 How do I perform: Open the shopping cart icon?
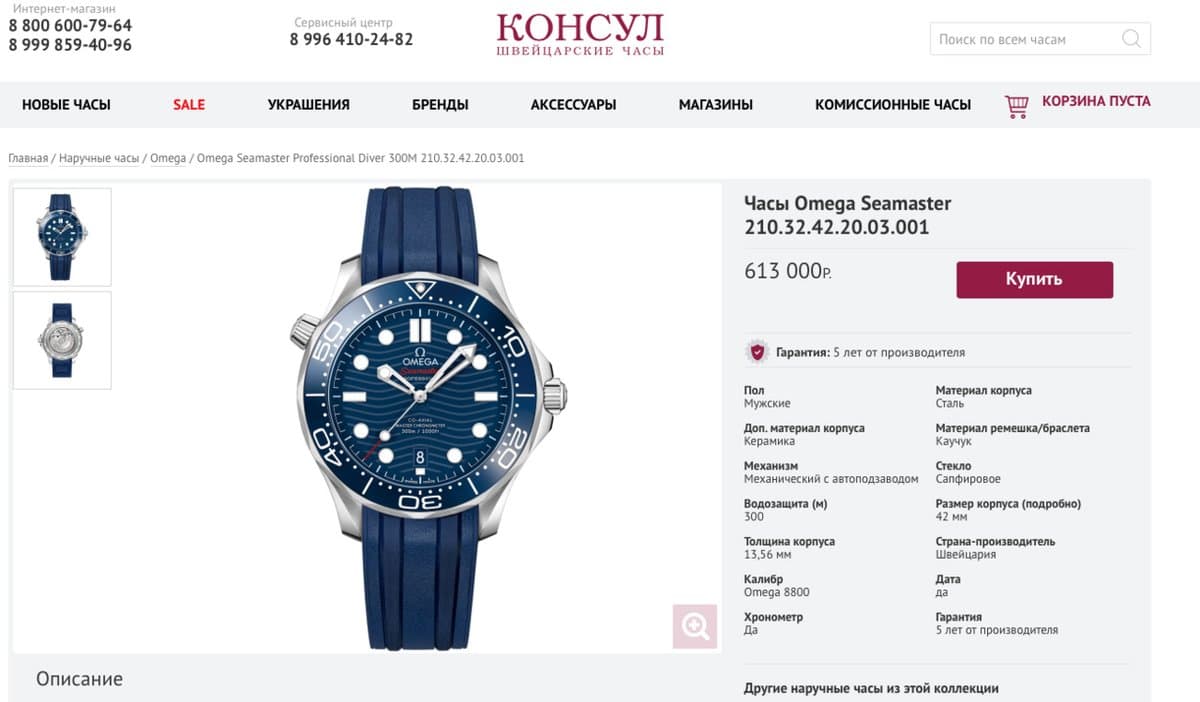(1017, 105)
